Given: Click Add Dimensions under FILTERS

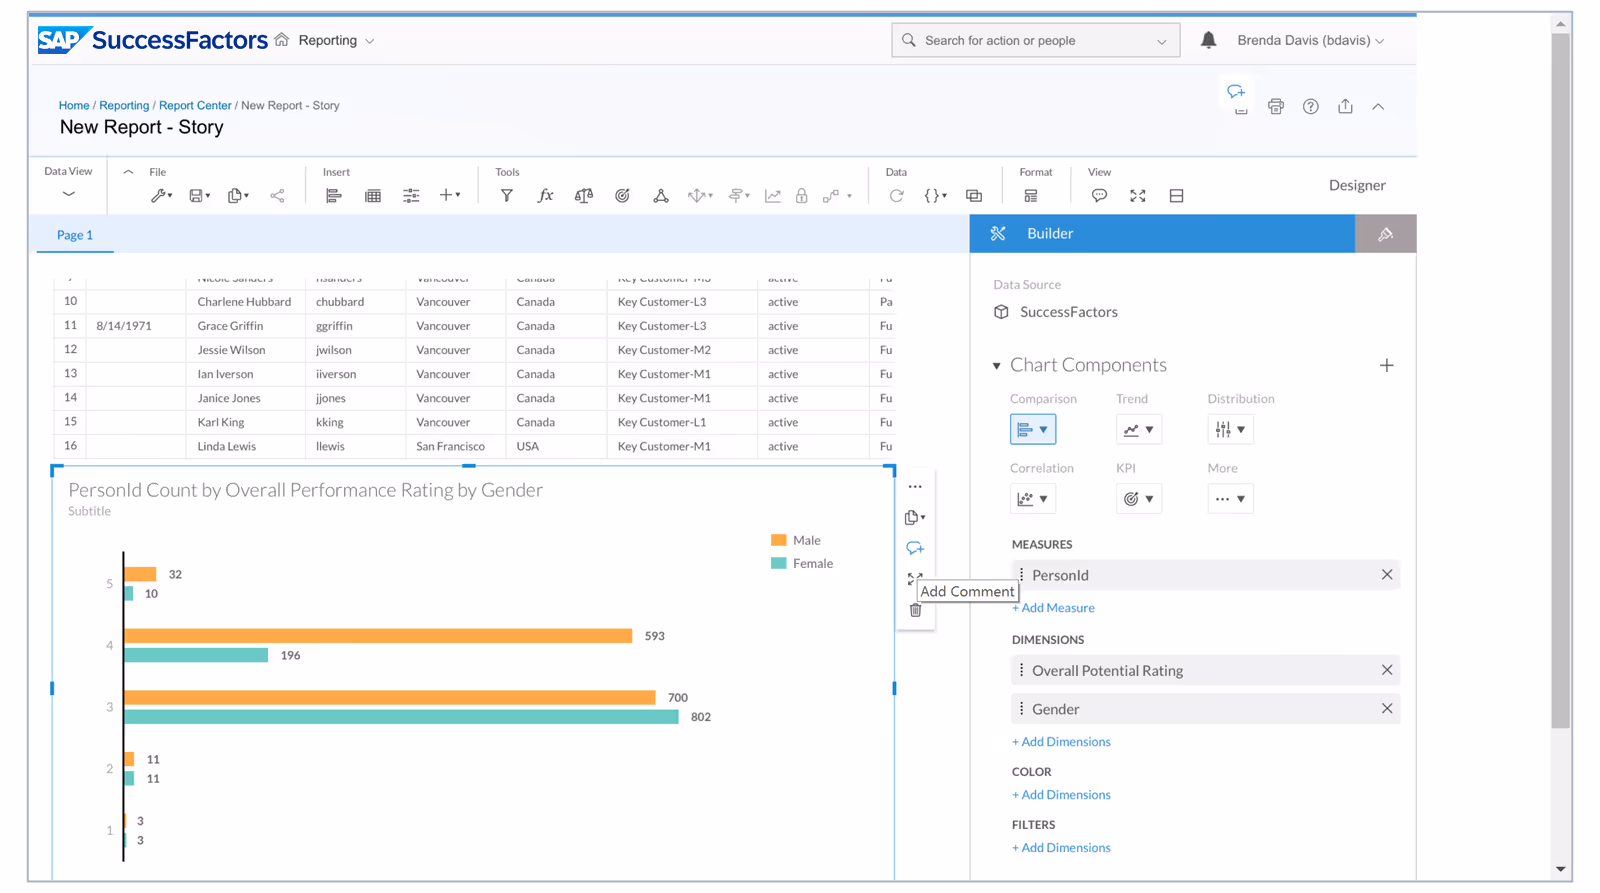Looking at the screenshot, I should (x=1061, y=848).
